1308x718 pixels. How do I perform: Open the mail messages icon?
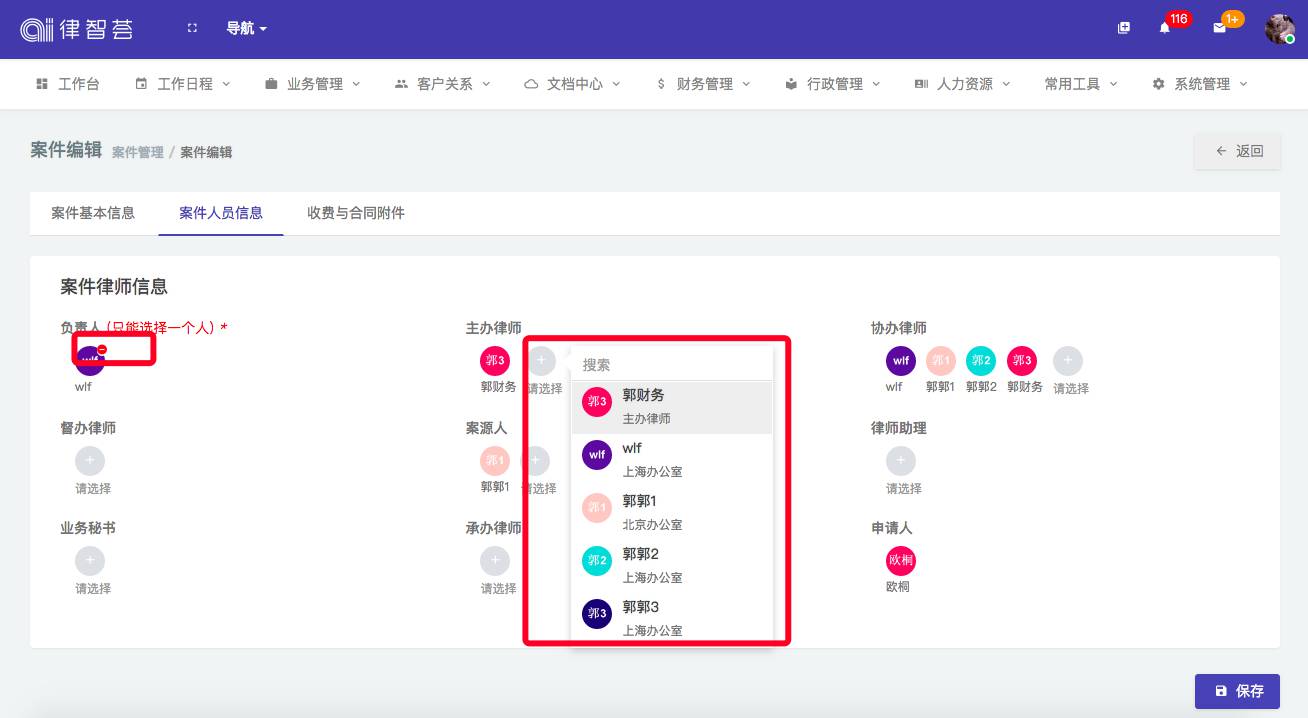(x=1219, y=28)
